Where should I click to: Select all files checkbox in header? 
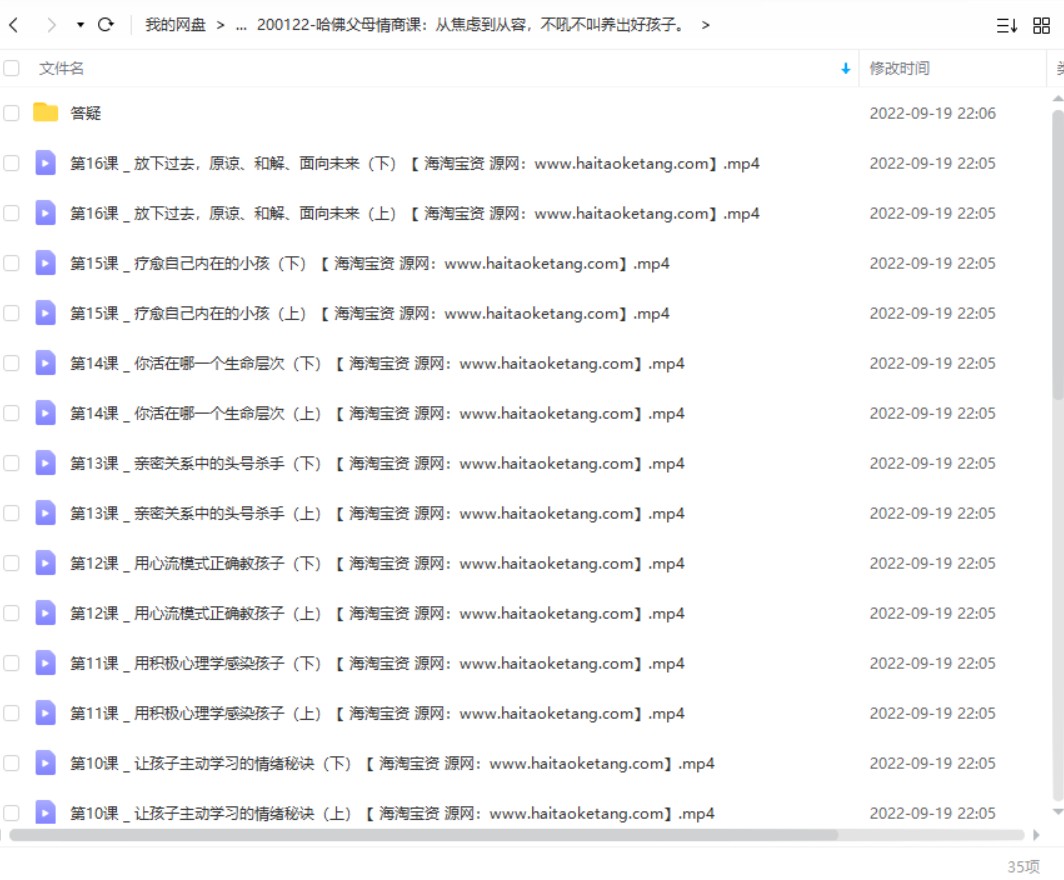pos(12,68)
